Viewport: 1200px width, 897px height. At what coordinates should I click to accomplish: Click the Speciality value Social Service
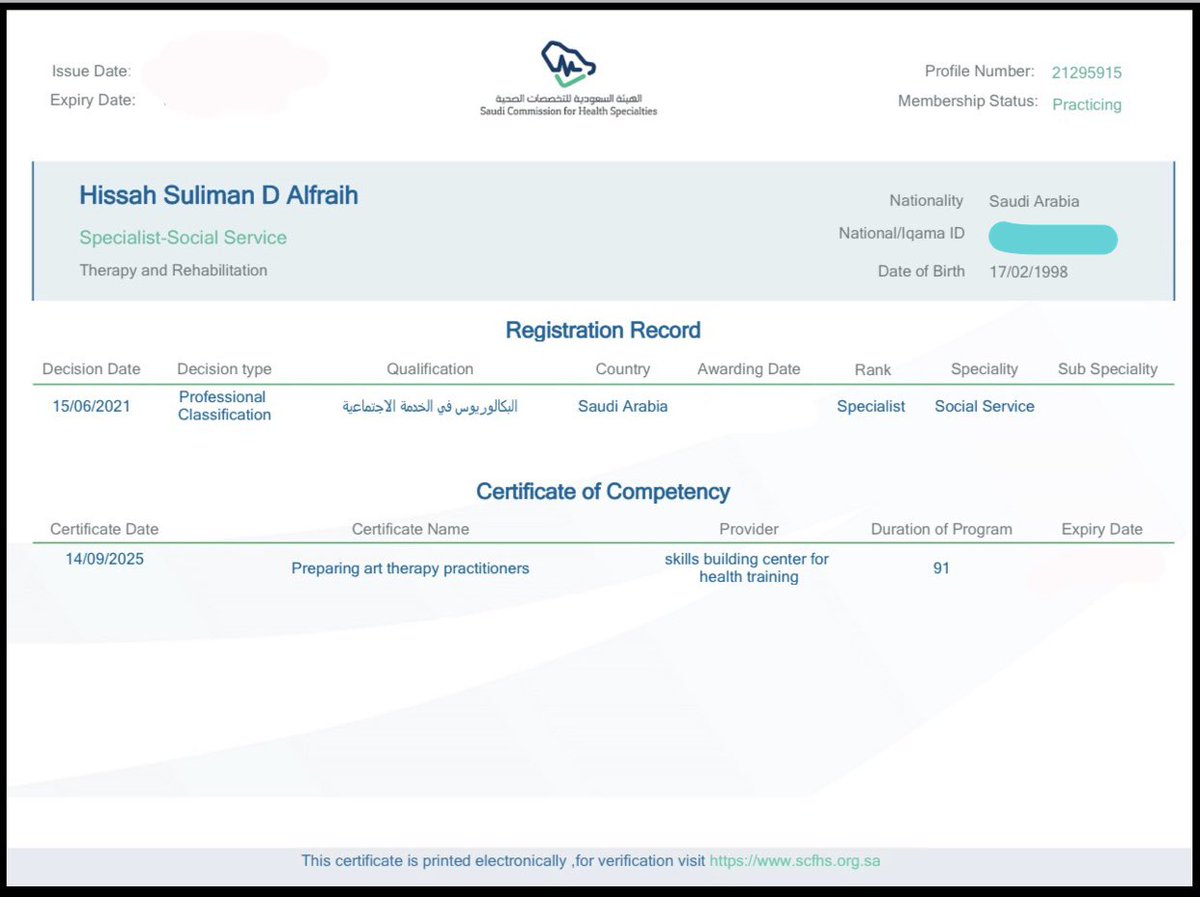click(x=985, y=406)
